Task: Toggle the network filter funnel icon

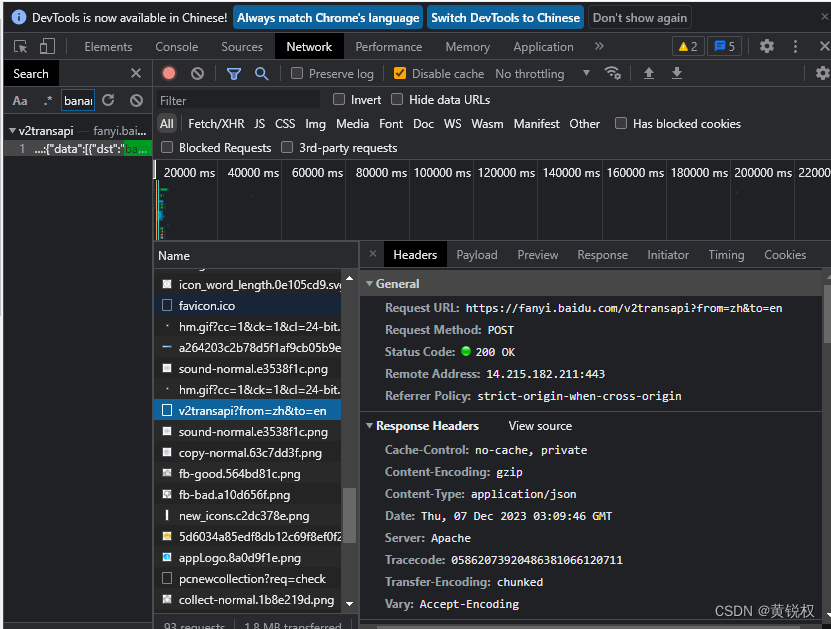Action: [x=234, y=74]
